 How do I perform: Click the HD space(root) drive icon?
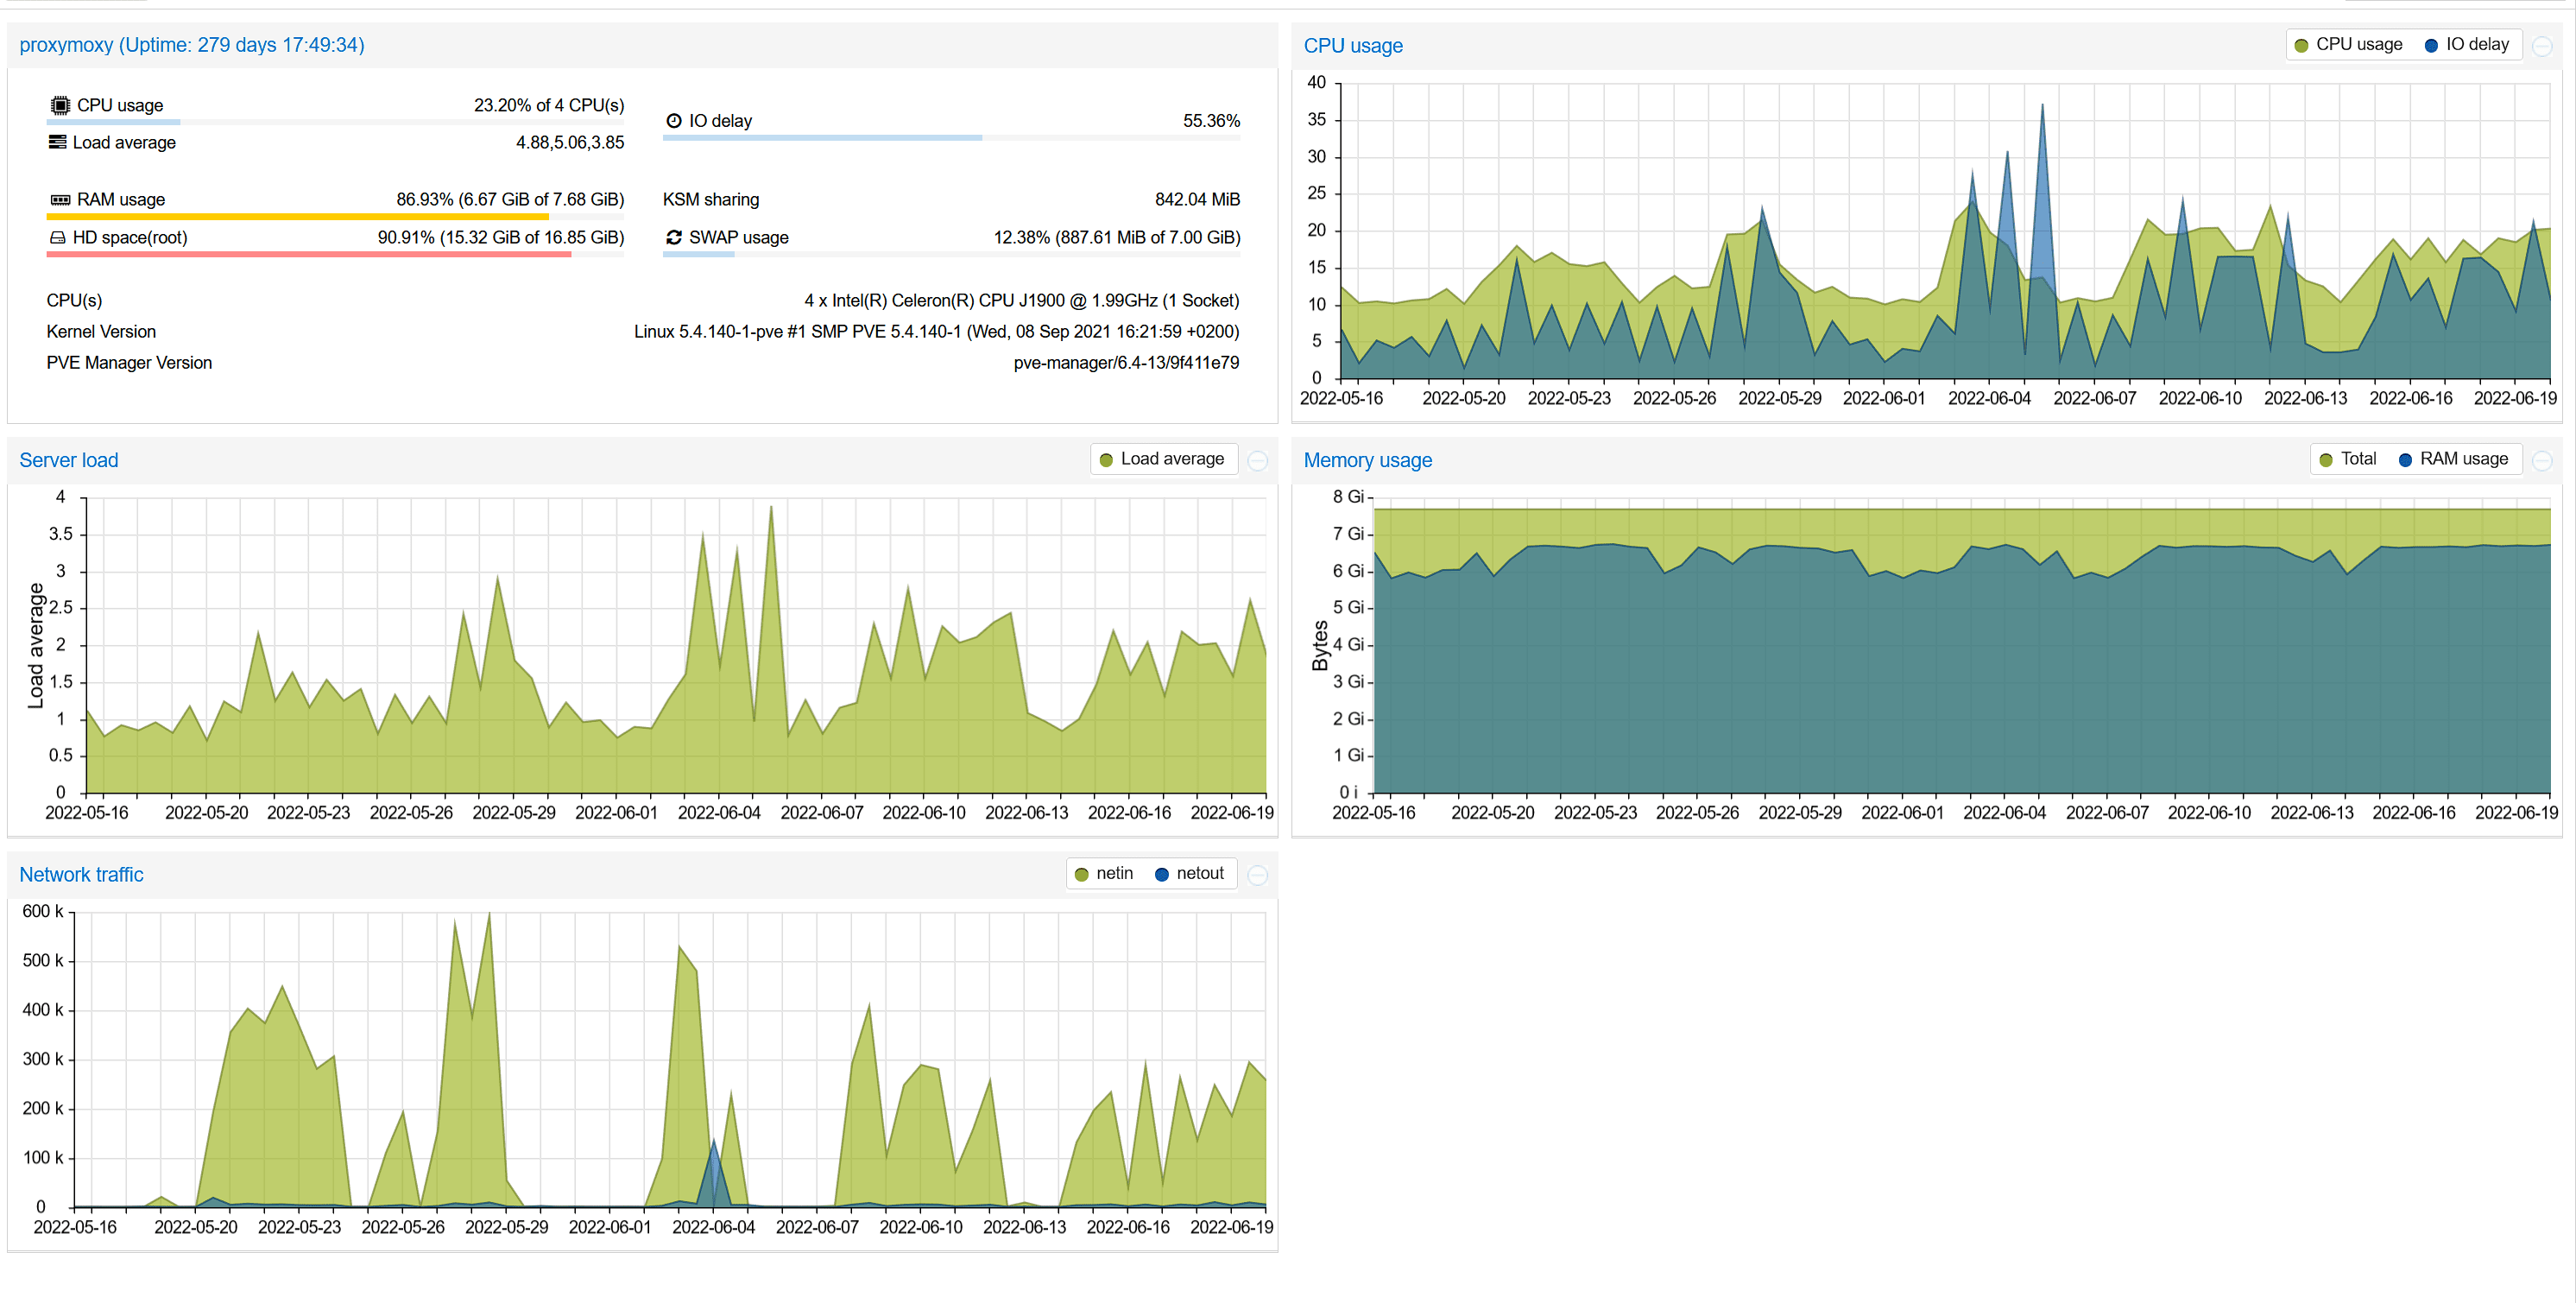(58, 237)
